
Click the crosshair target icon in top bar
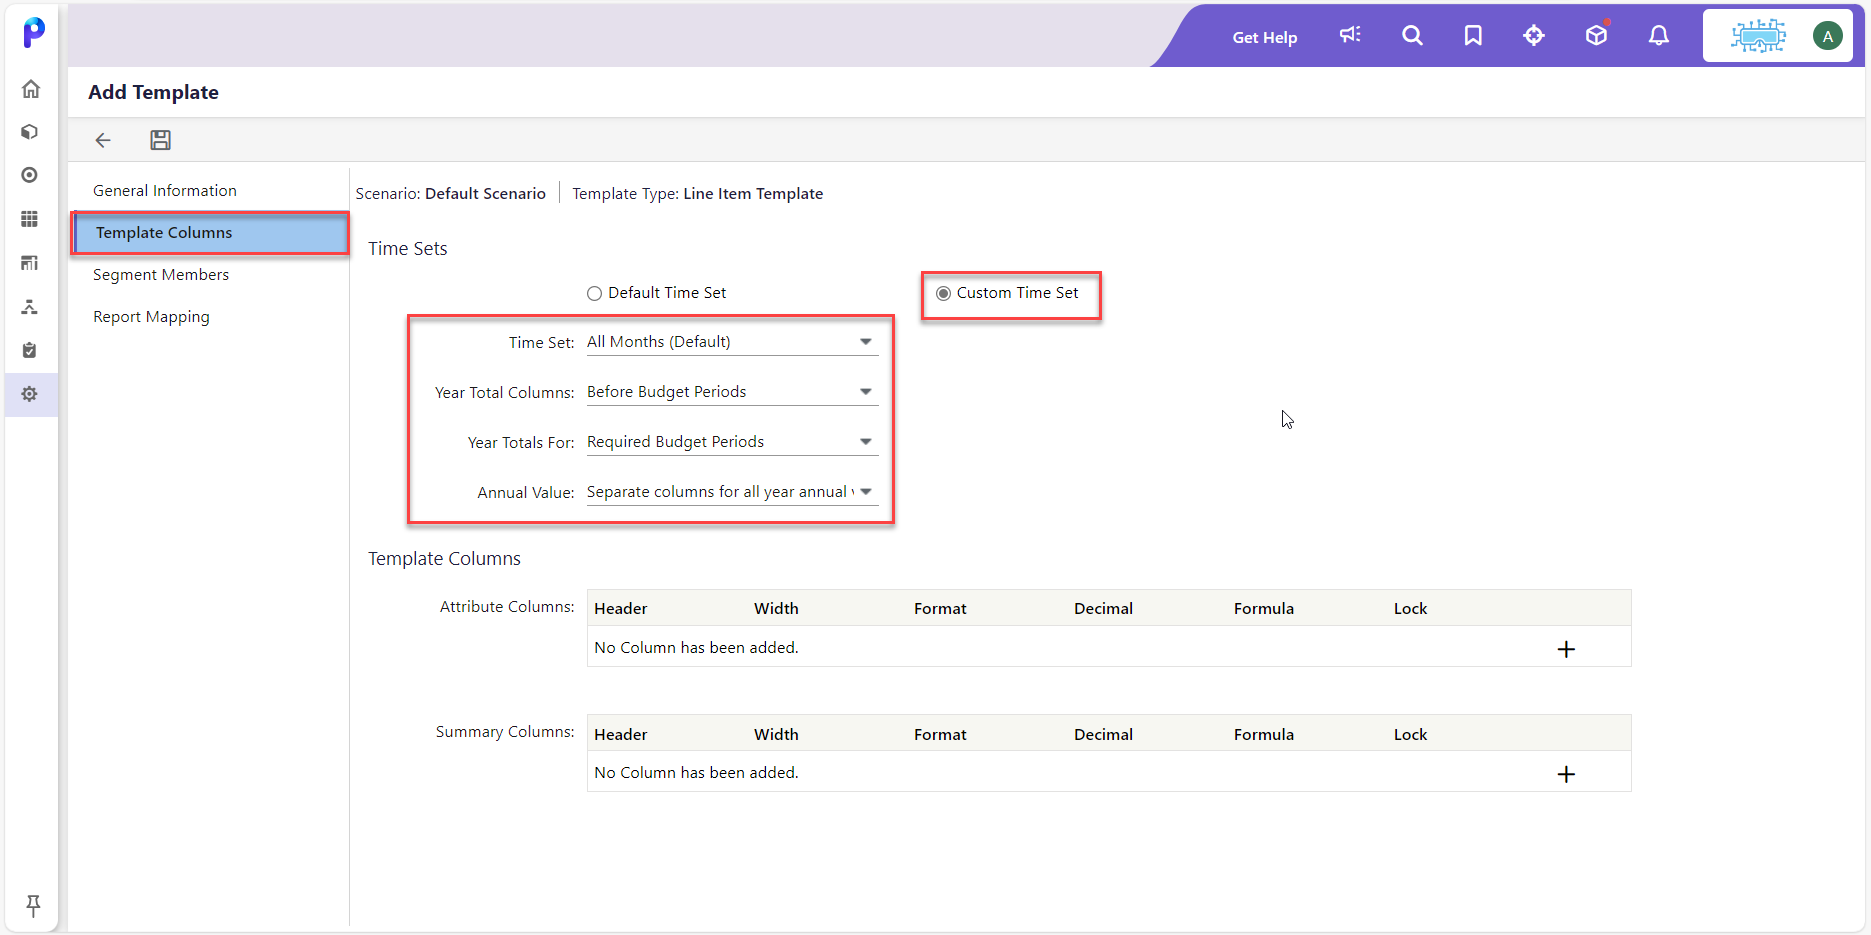click(x=1534, y=35)
